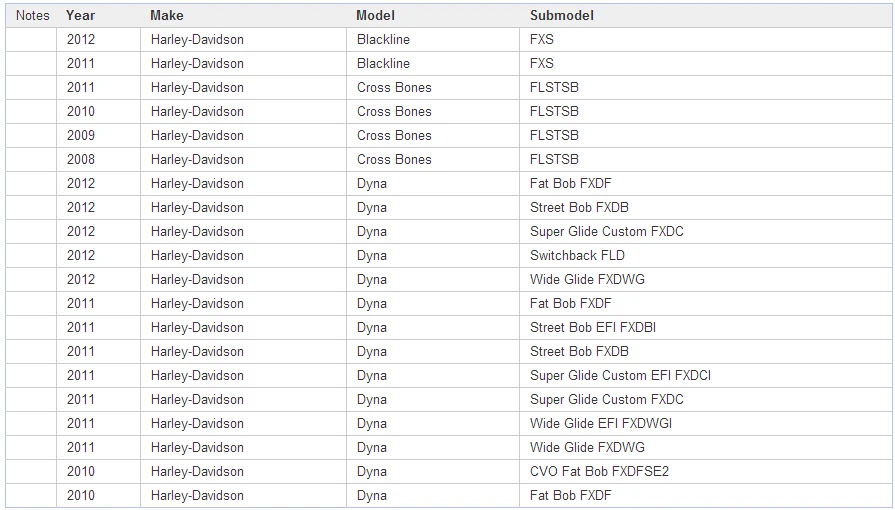Click the Notes cell of the 2012 Switchback row
This screenshot has width=895, height=510.
pos(31,255)
